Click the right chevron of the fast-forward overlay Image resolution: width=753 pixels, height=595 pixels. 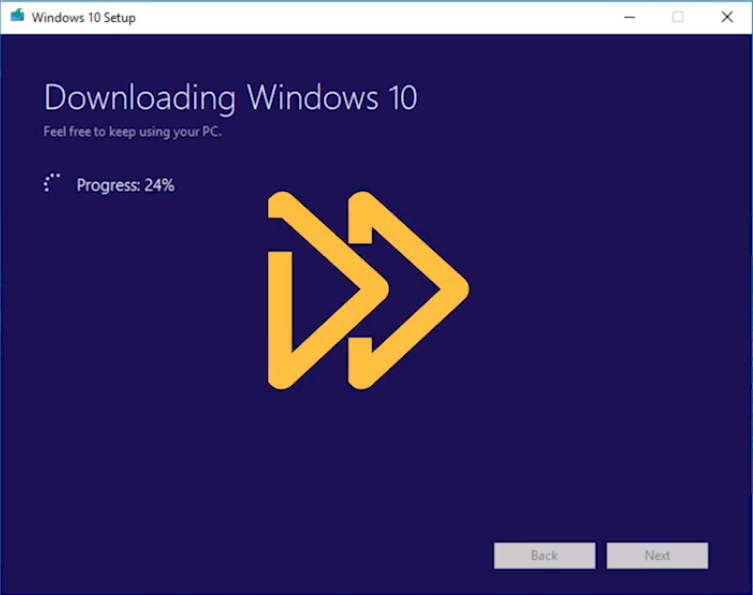pos(410,290)
